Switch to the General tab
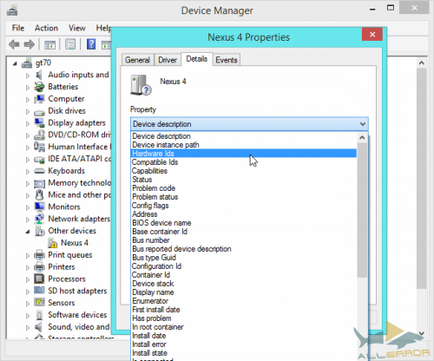Image resolution: width=434 pixels, height=361 pixels. [137, 60]
